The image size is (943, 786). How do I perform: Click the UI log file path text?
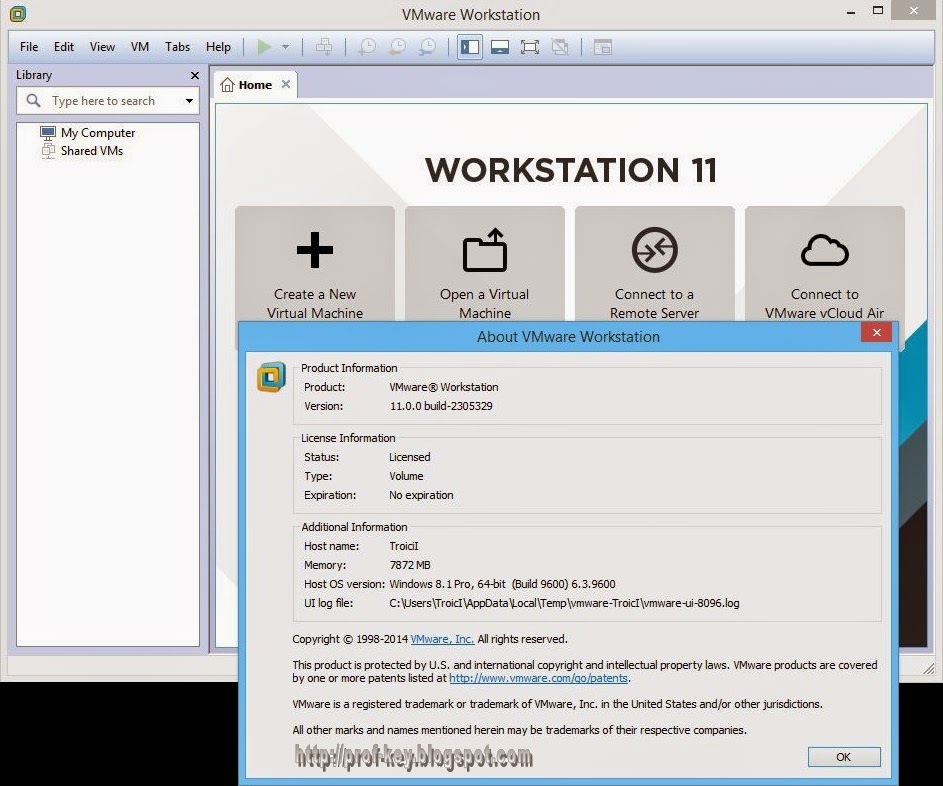pos(564,603)
